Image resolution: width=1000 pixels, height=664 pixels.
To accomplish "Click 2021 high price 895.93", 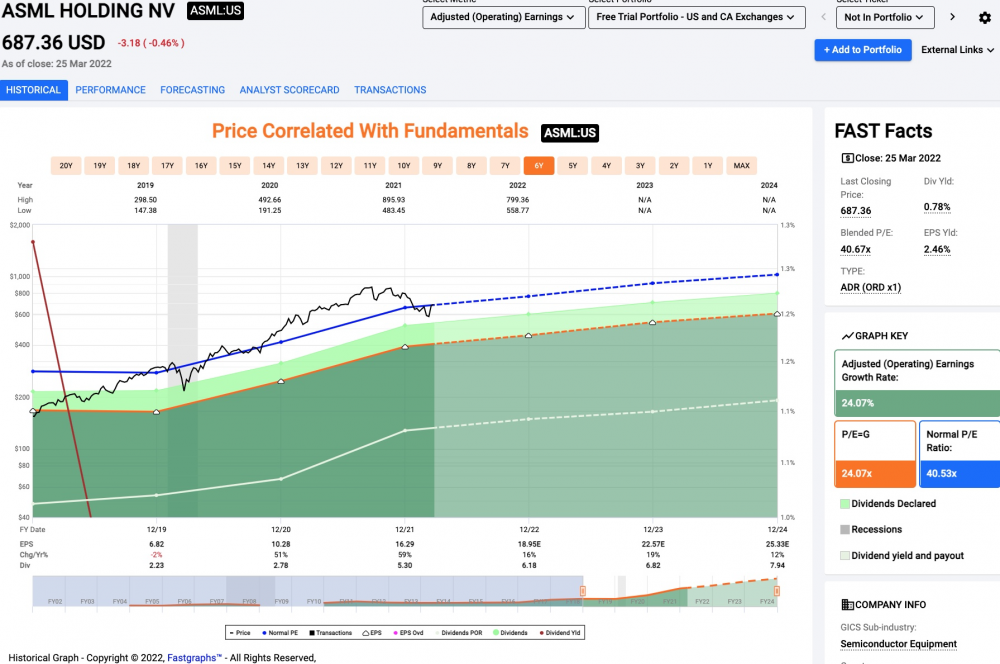I will tap(393, 200).
